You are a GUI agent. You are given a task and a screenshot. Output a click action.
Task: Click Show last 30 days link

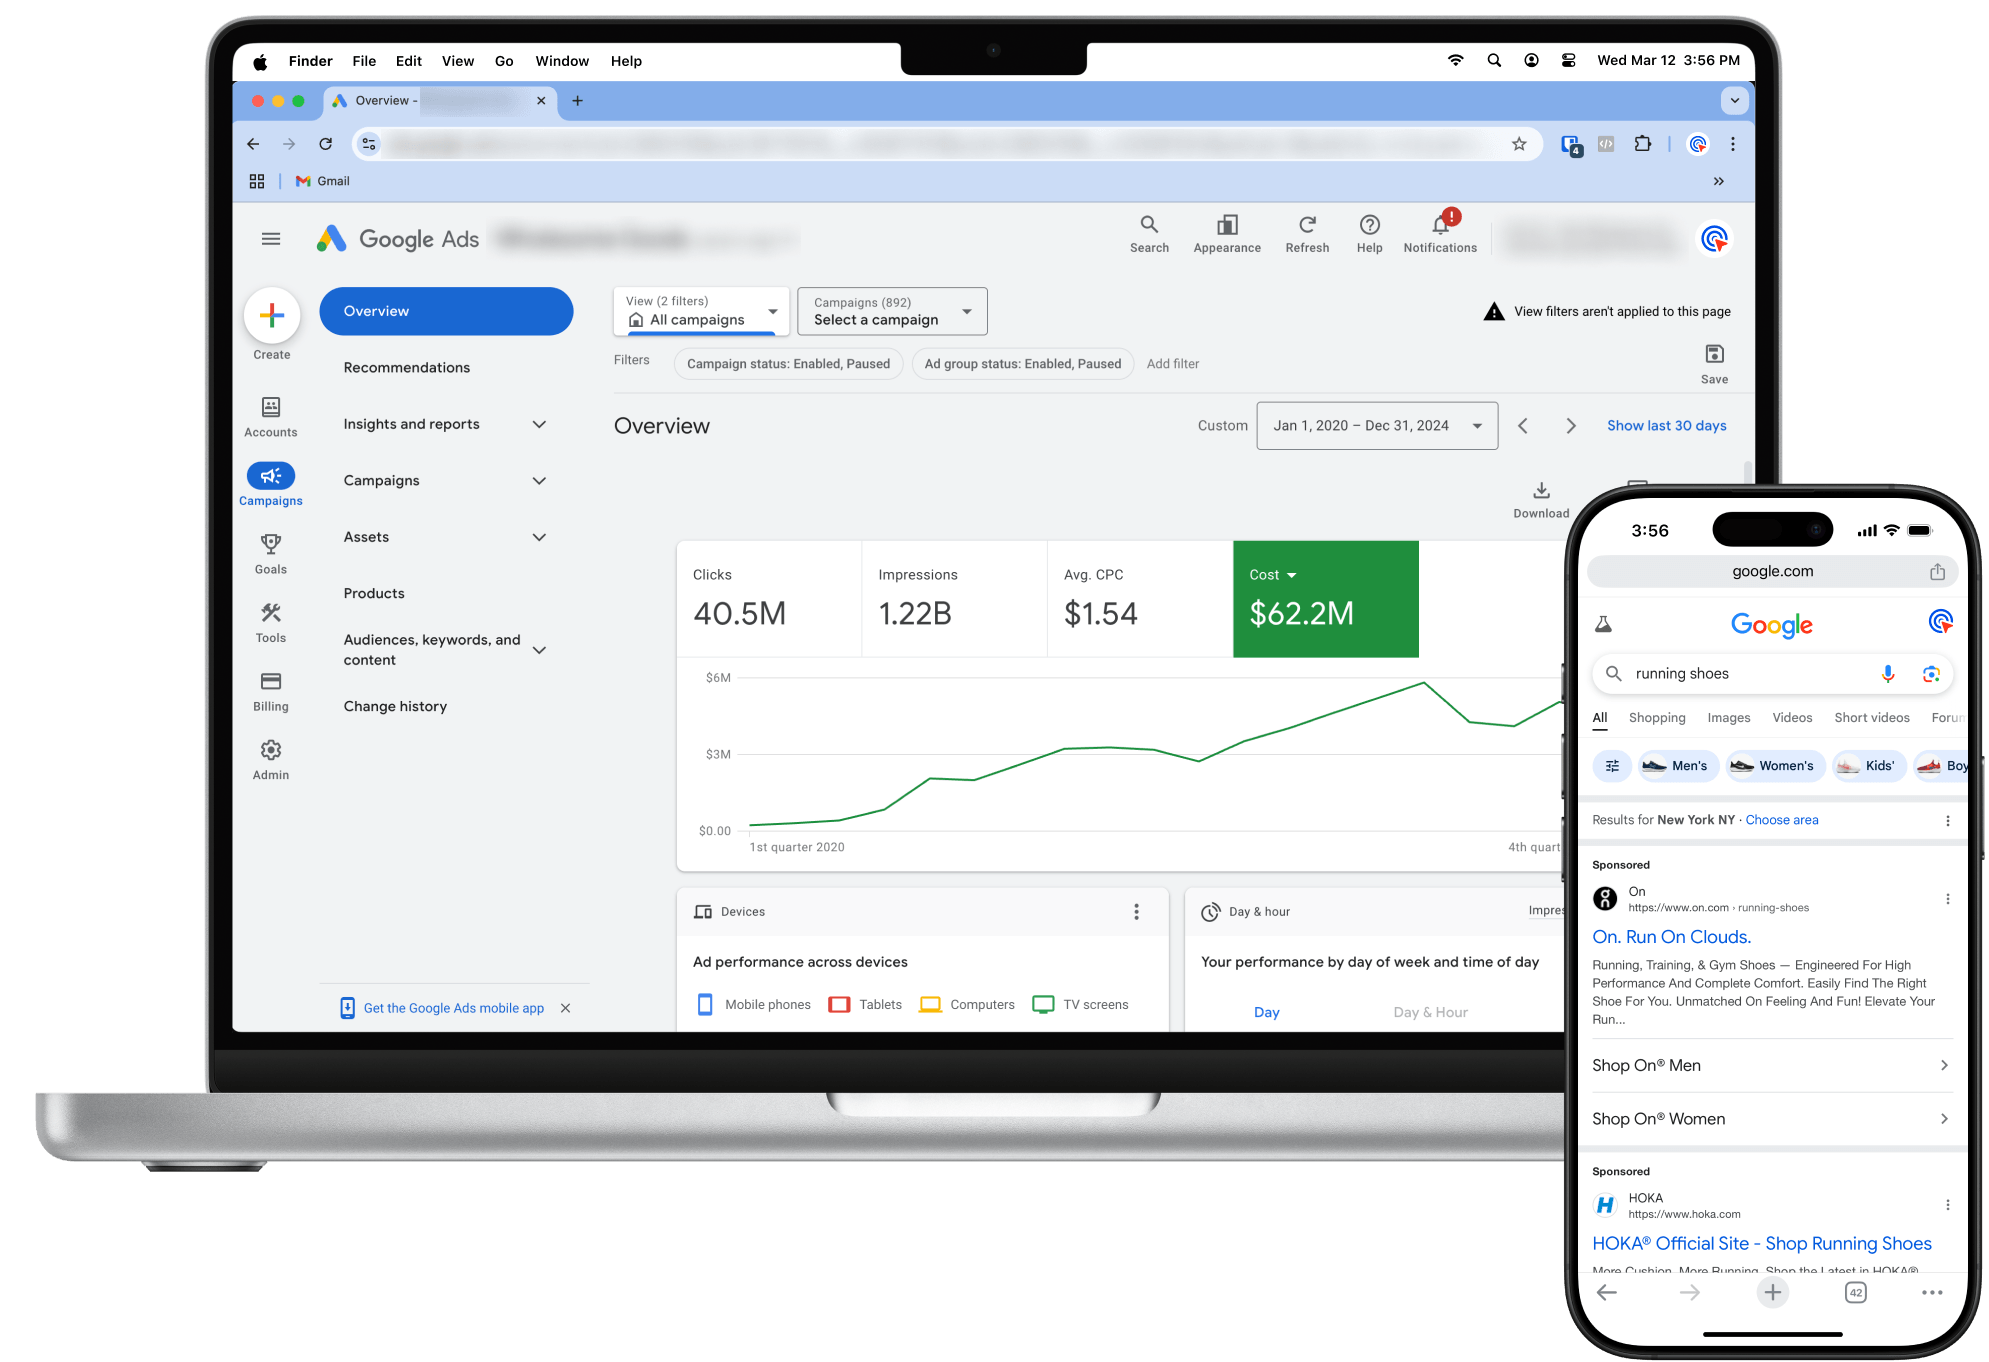[1666, 426]
